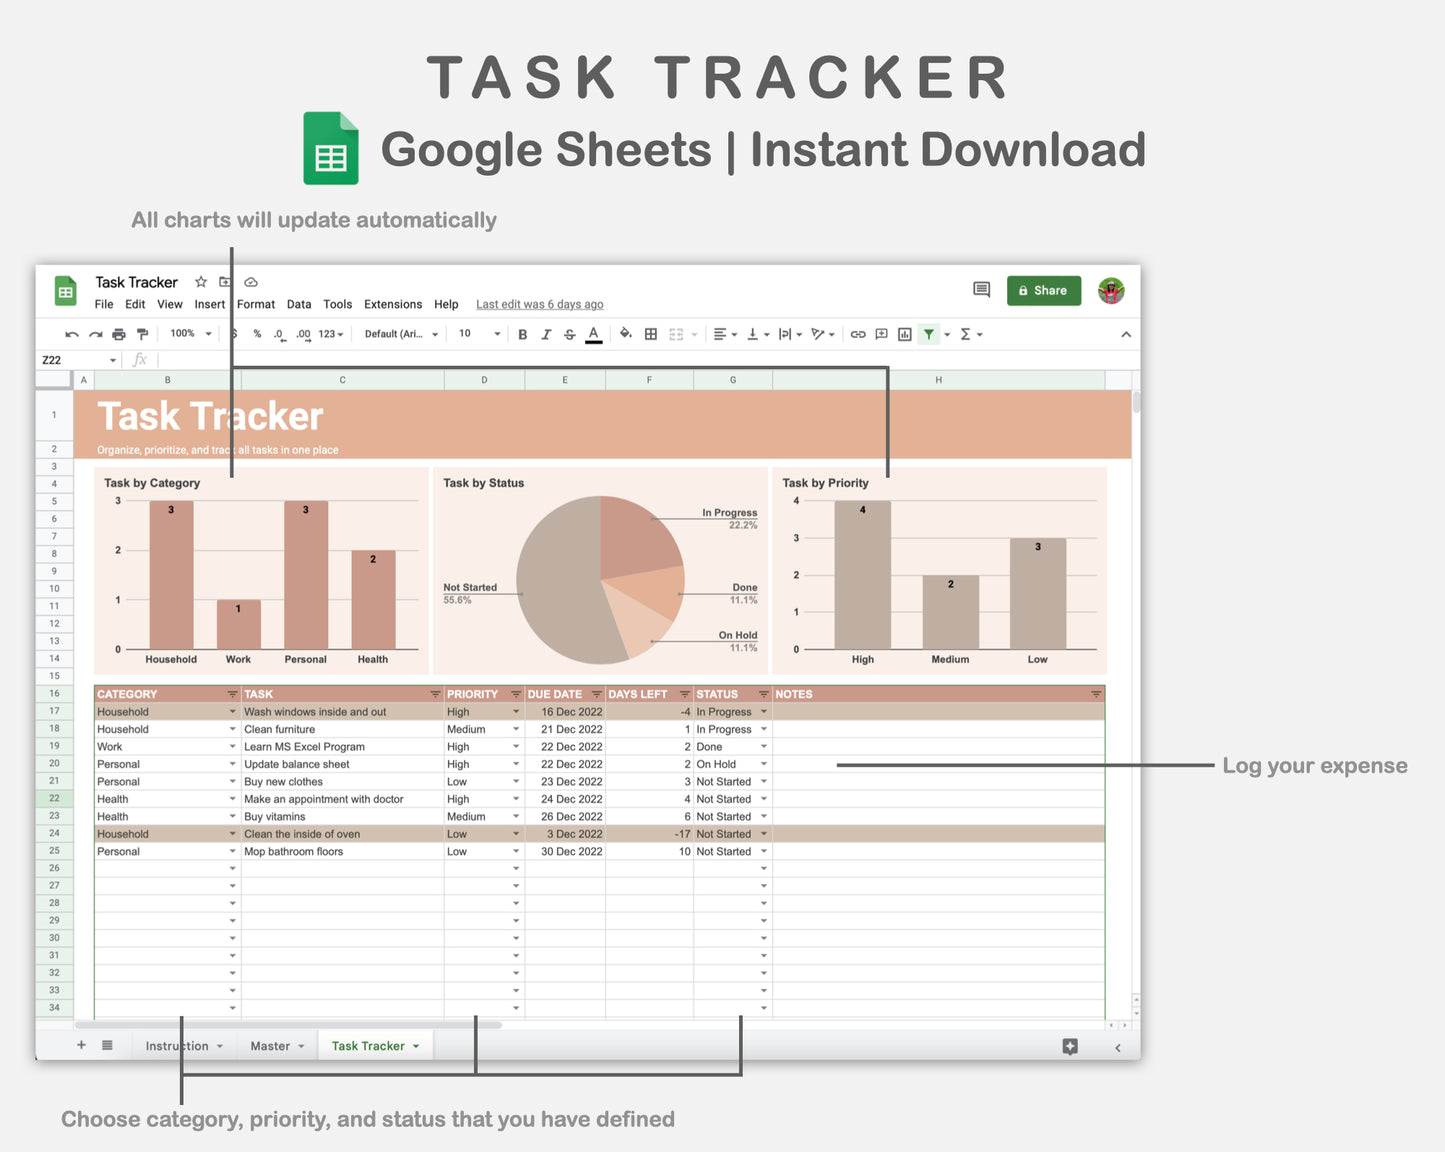Select the paint format tool
The width and height of the screenshot is (1445, 1152).
pos(142,335)
